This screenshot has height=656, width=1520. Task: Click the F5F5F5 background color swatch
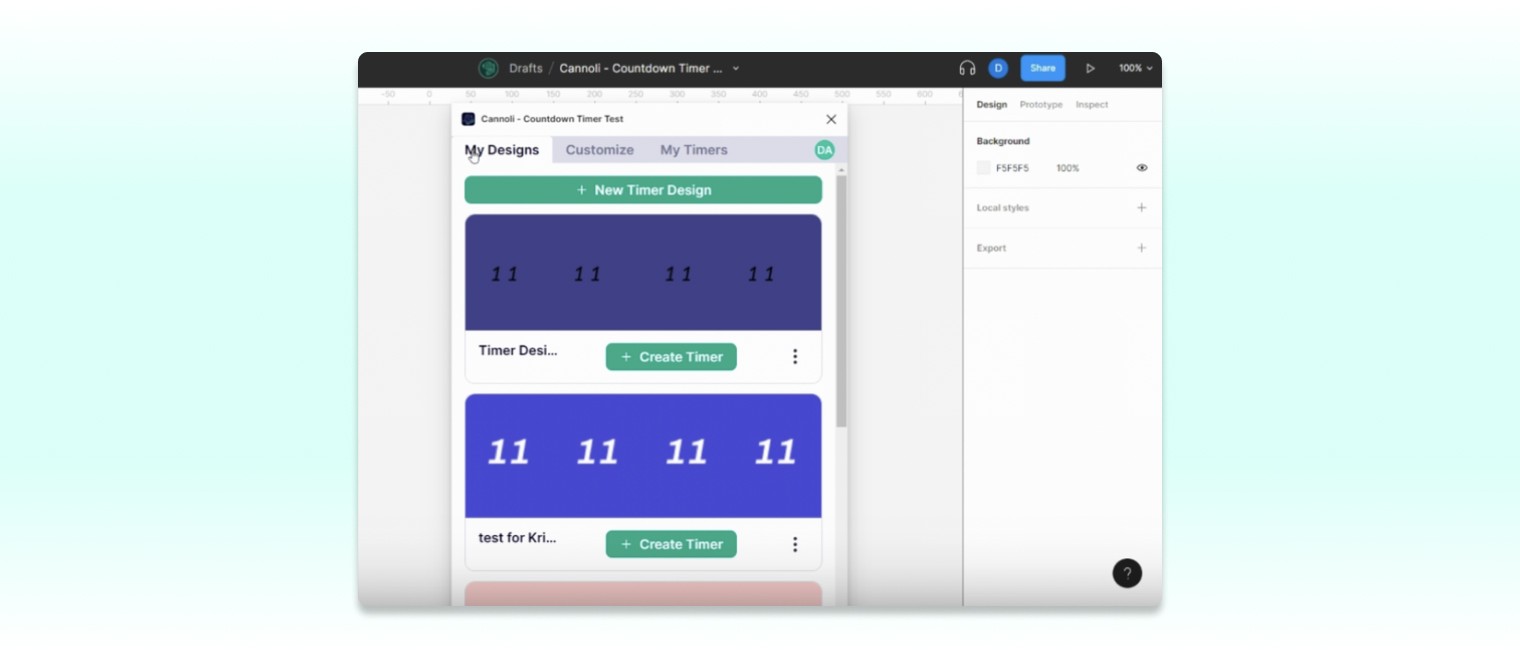[984, 168]
